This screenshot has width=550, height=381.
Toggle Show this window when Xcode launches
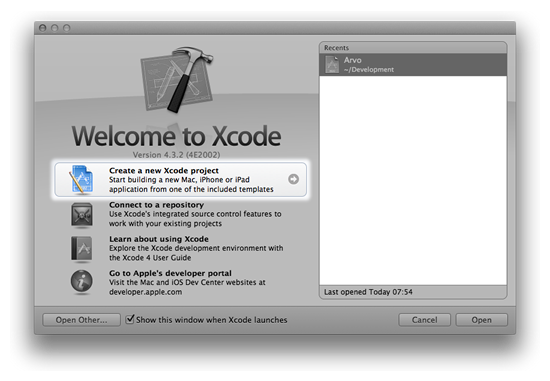(x=130, y=319)
